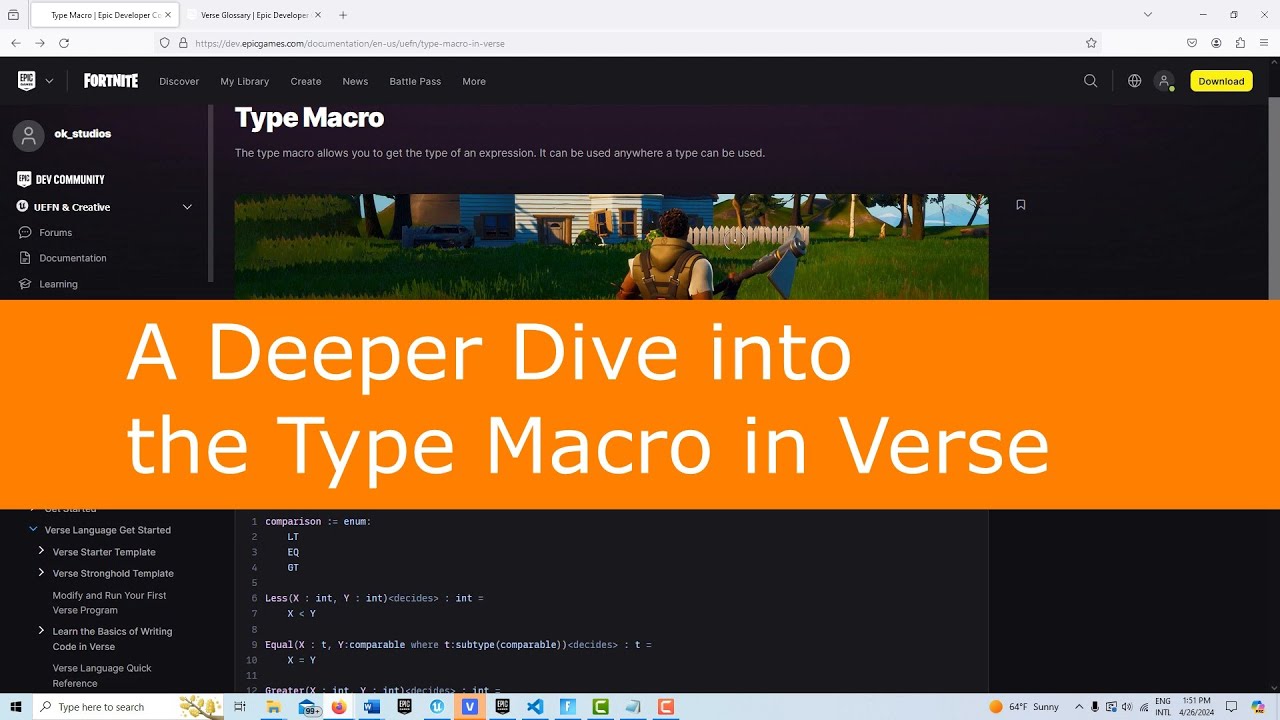
Task: Open Discover in header menu
Action: [x=179, y=81]
